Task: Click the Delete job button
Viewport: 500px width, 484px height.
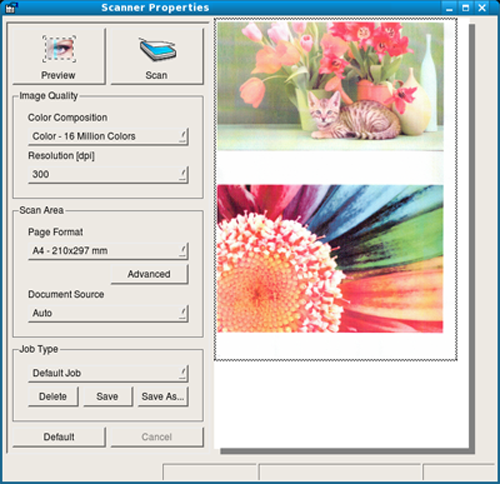Action: [x=53, y=396]
